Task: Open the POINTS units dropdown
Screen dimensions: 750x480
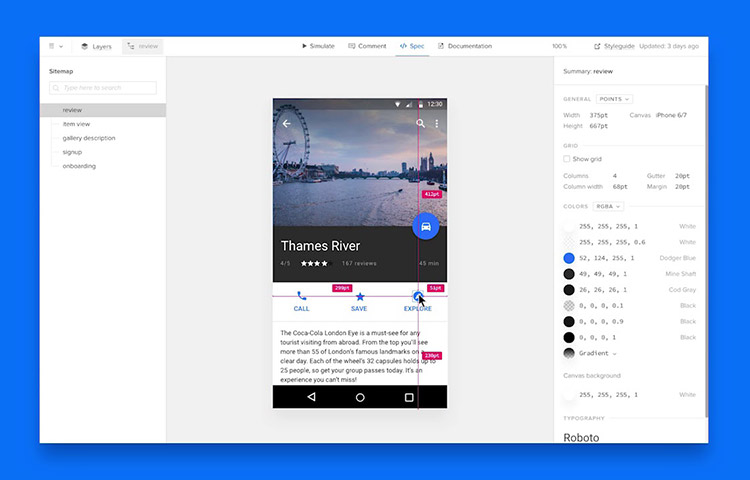Action: pos(614,99)
